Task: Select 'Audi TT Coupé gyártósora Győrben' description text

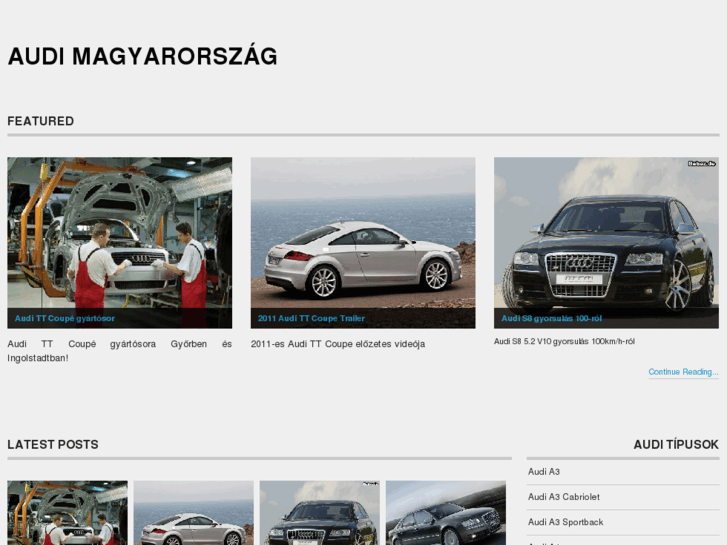Action: tap(120, 351)
